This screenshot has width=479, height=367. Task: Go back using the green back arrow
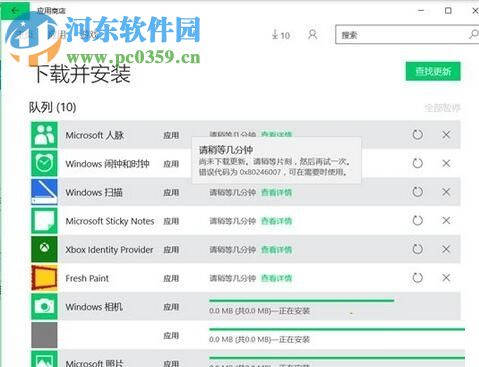point(15,11)
